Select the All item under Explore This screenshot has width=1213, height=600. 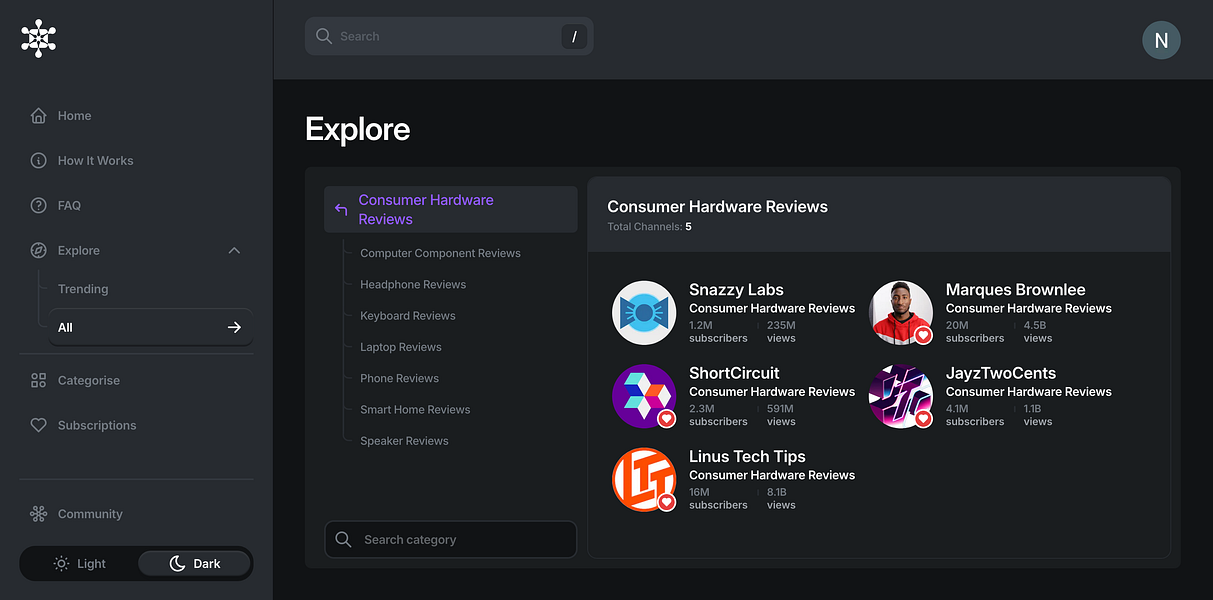pyautogui.click(x=150, y=328)
